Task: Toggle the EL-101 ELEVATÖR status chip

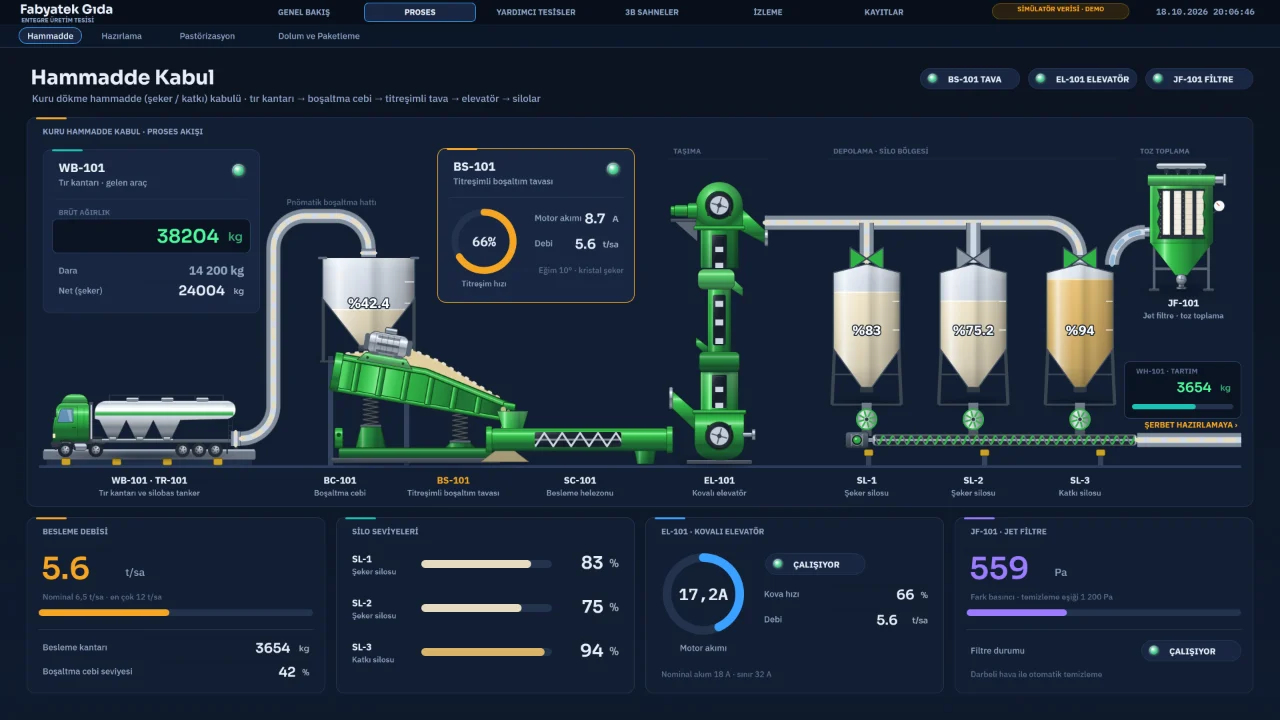Action: 1082,79
